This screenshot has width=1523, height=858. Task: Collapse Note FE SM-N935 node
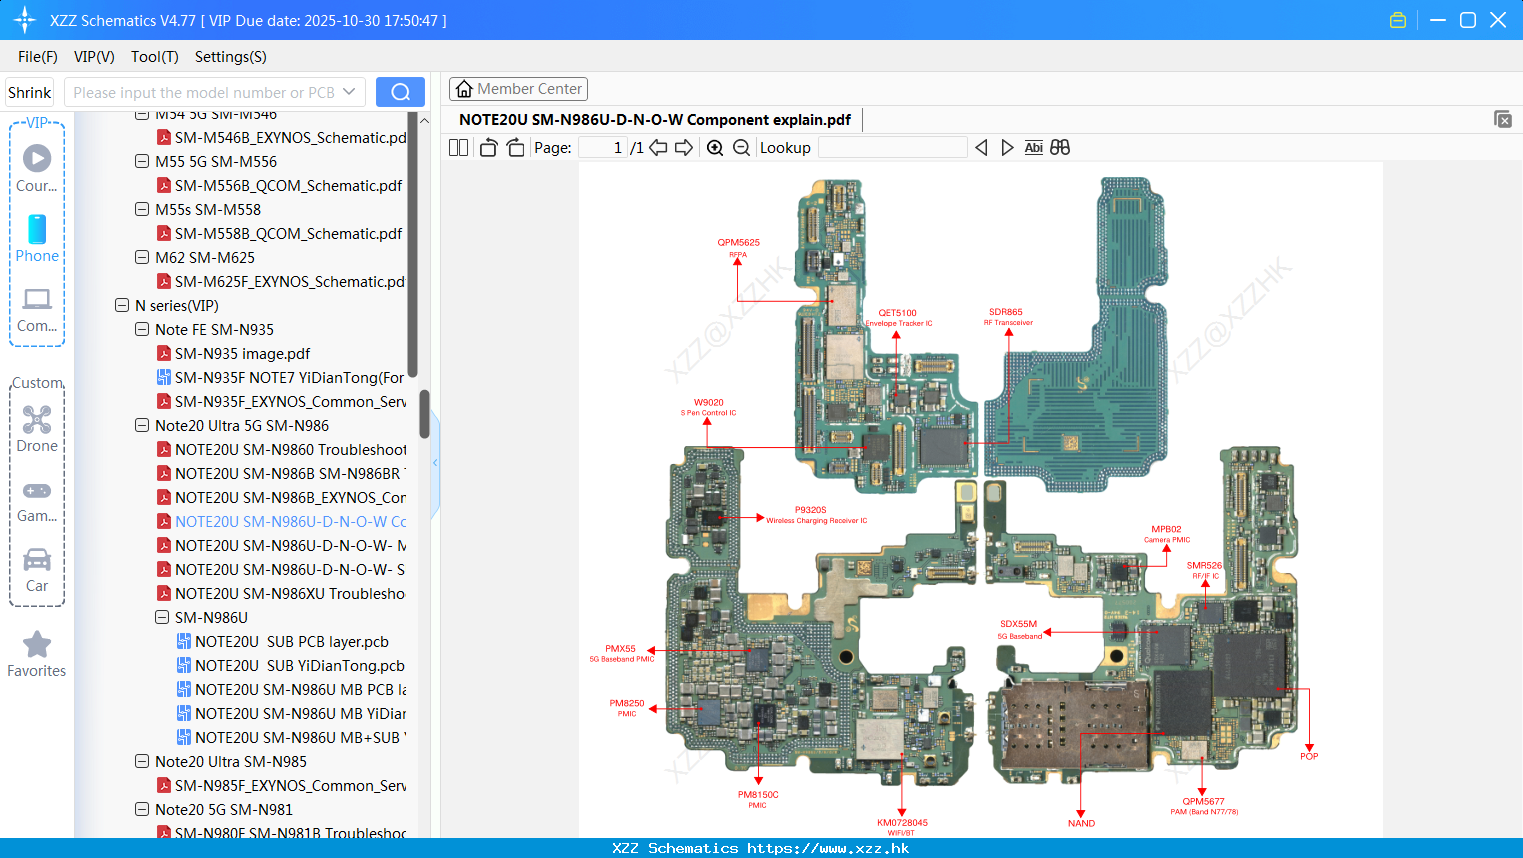coord(142,329)
